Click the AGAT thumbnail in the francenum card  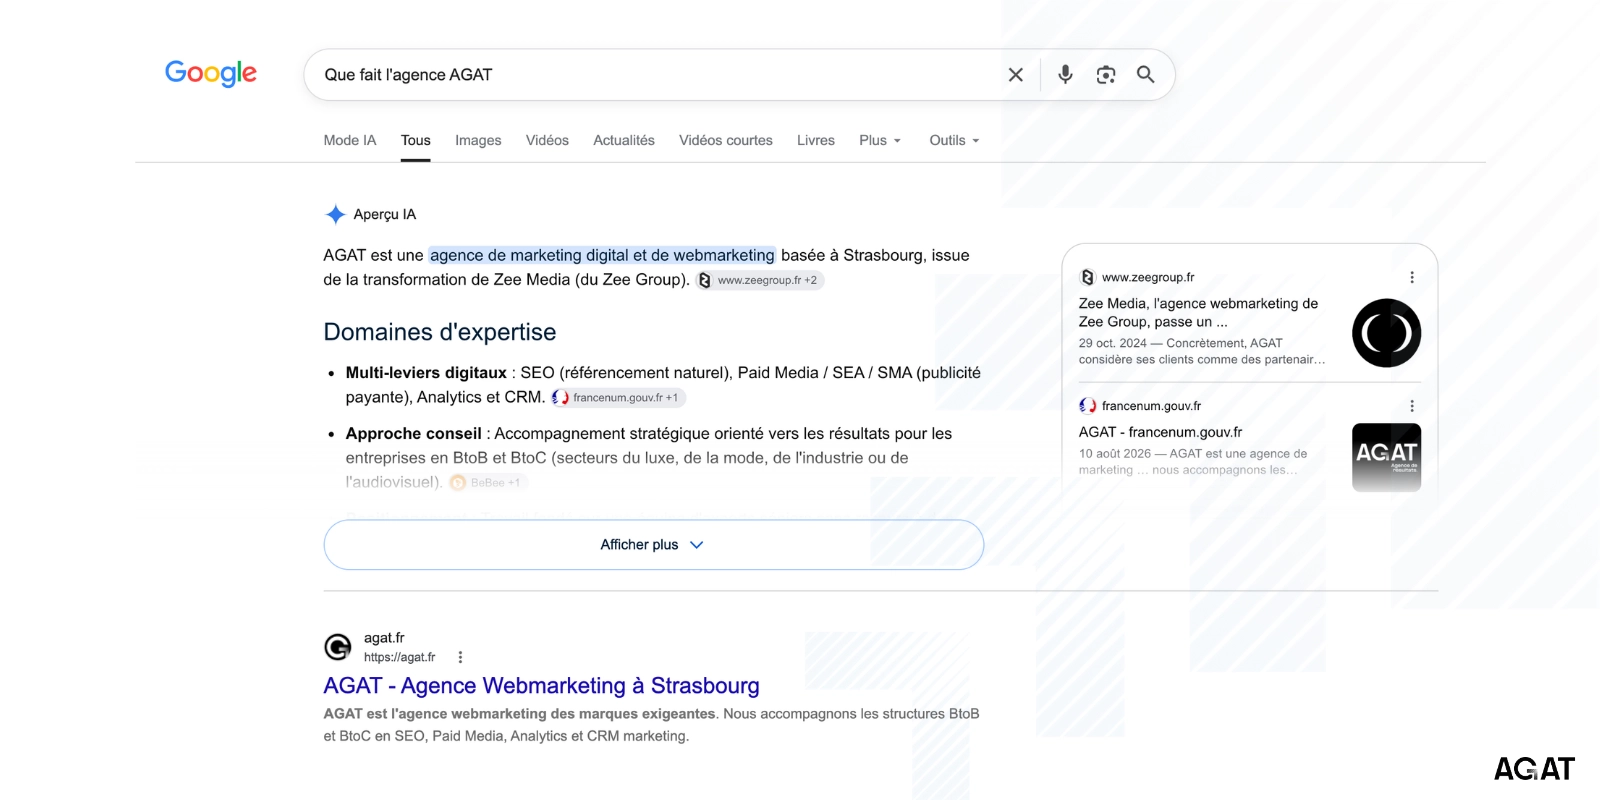(x=1386, y=457)
